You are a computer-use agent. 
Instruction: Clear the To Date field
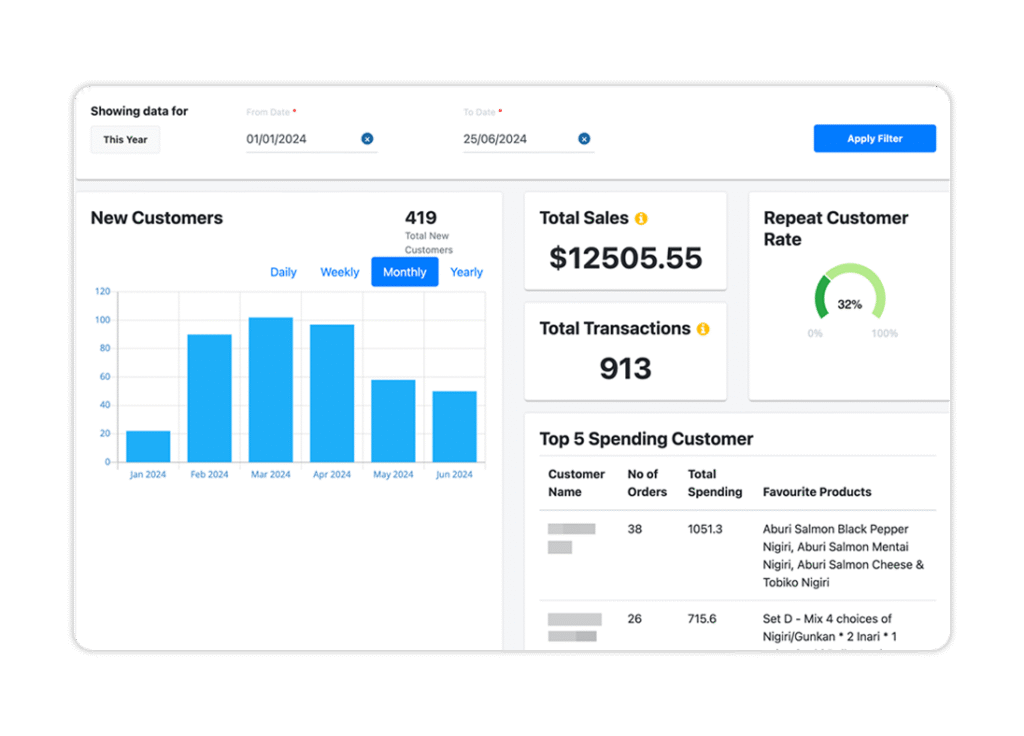click(x=584, y=139)
